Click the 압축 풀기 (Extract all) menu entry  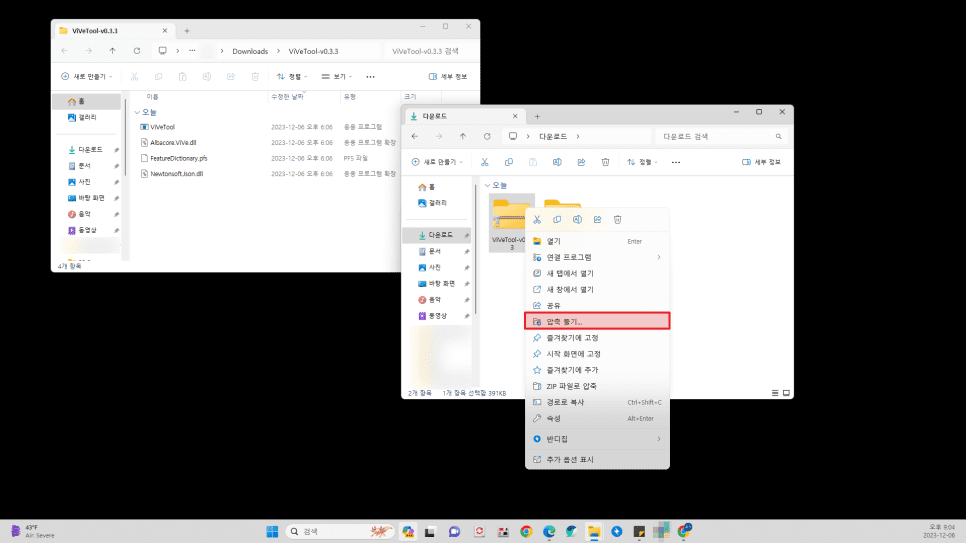tap(597, 321)
